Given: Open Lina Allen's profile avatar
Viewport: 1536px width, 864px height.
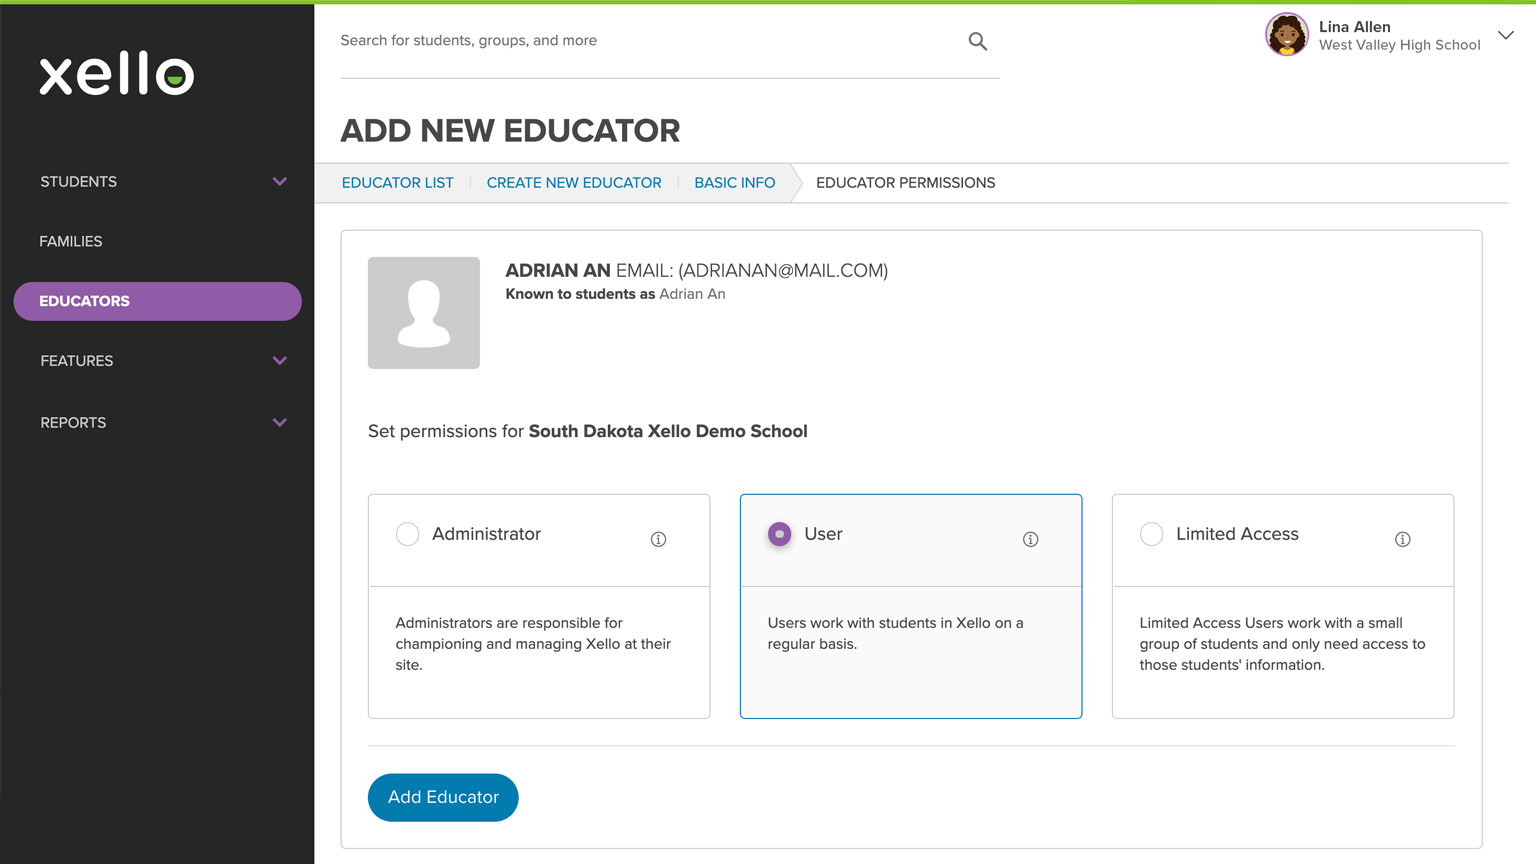Looking at the screenshot, I should (x=1286, y=35).
